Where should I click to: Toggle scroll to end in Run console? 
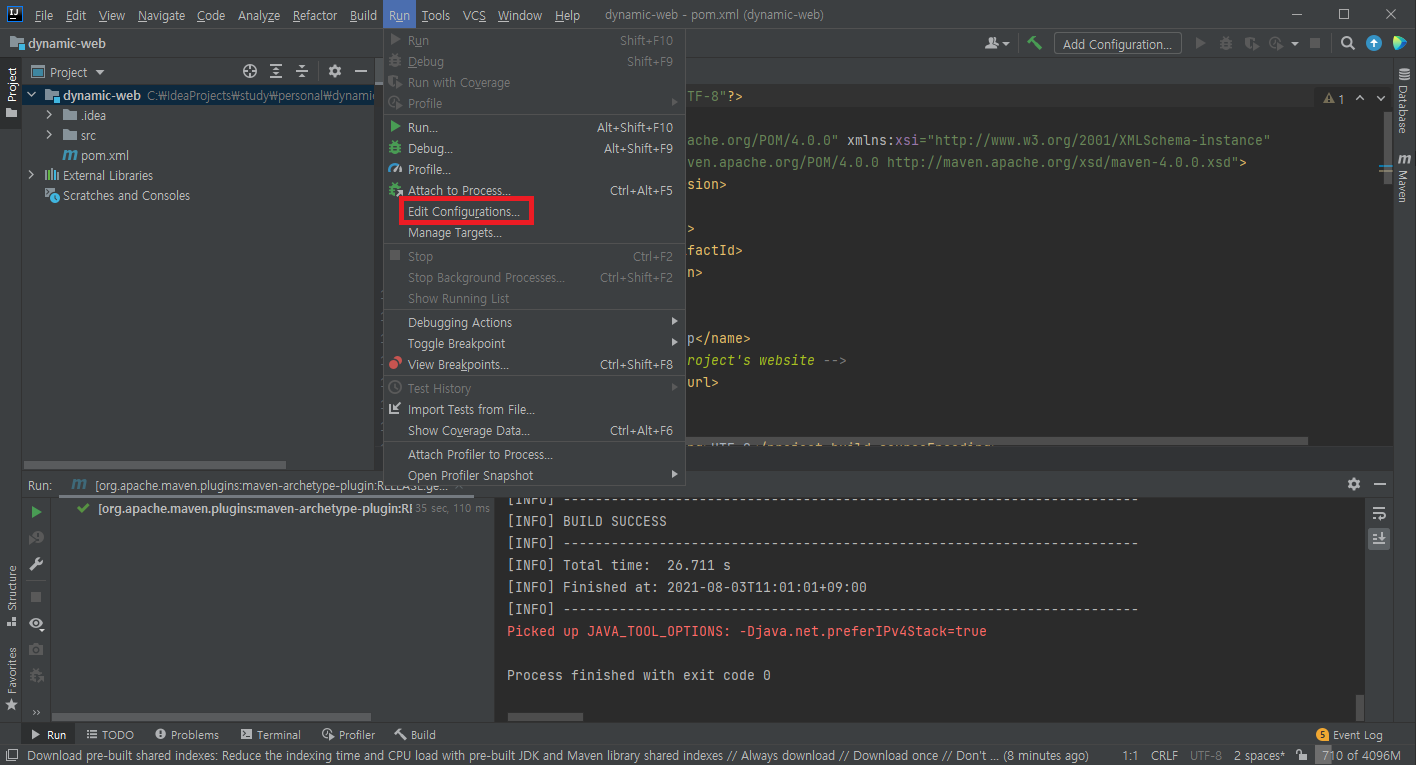[1379, 538]
